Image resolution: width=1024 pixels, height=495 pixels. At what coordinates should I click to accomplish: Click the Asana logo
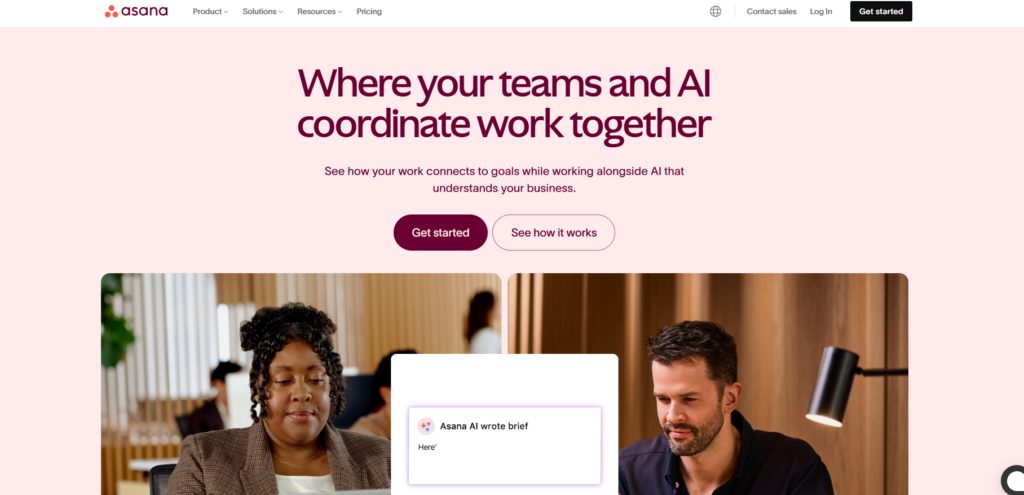pyautogui.click(x=136, y=11)
